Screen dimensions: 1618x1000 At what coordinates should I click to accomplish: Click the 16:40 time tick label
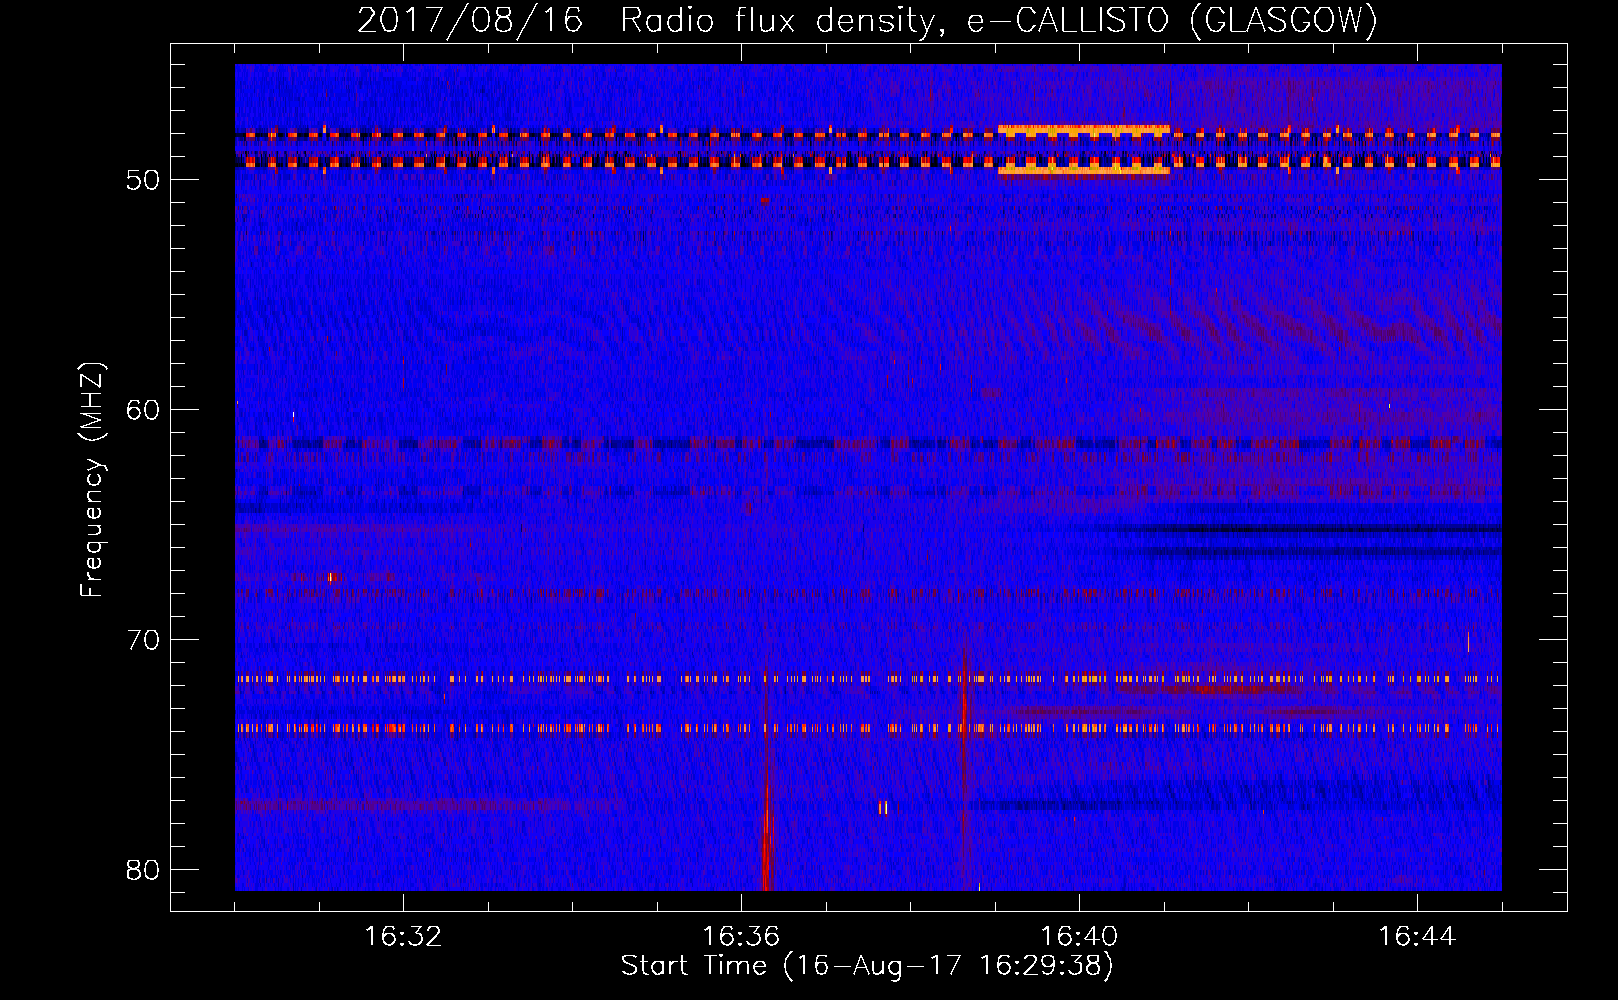(x=1079, y=937)
